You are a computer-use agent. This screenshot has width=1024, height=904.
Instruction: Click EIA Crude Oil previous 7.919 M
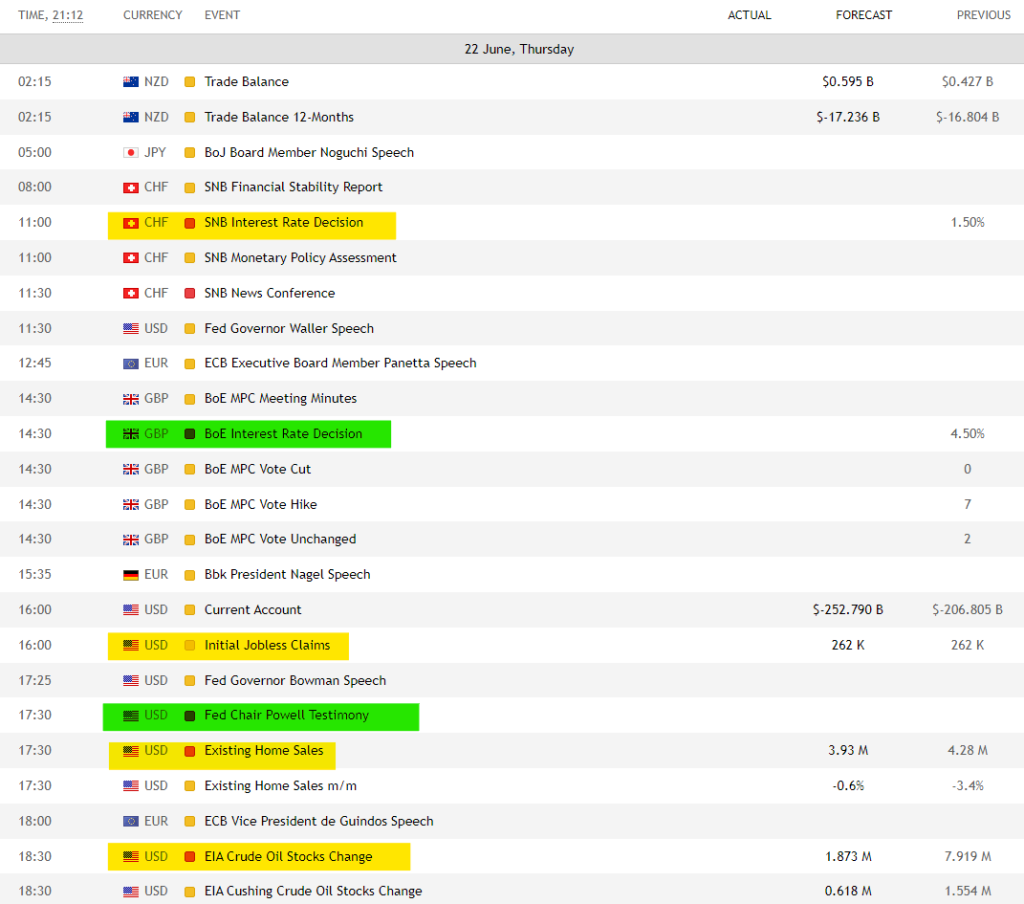pos(967,856)
